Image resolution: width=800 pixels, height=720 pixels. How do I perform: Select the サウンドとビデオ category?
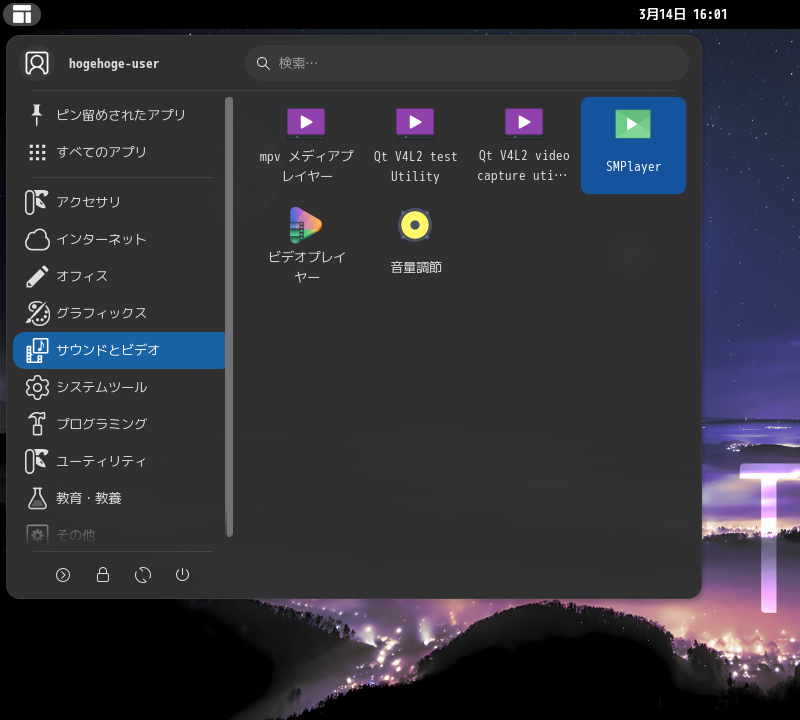[118, 350]
